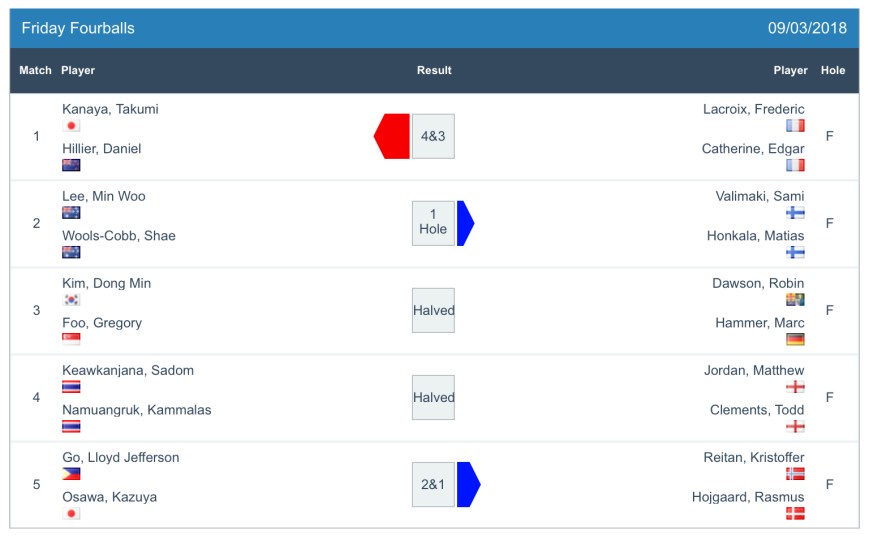Click the German flag under Hammer, Marc
Screen dimensions: 869x536
pos(795,339)
